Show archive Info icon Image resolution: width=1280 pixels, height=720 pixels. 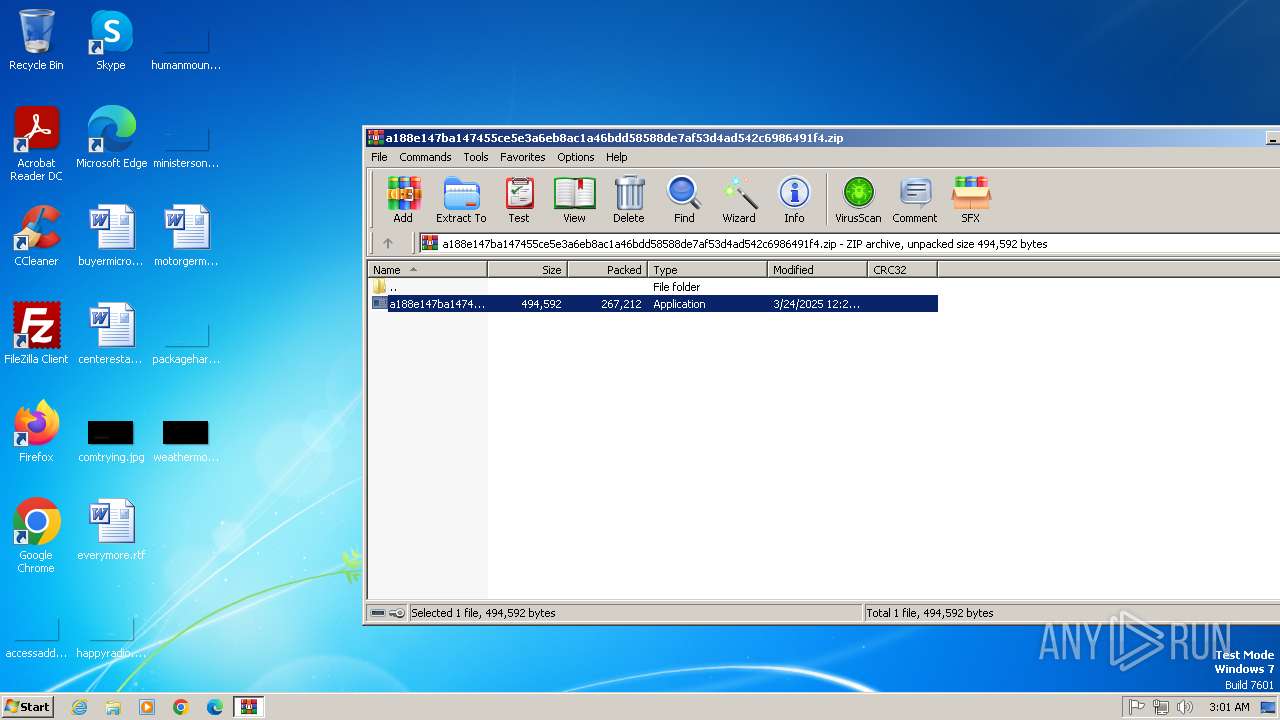[794, 199]
